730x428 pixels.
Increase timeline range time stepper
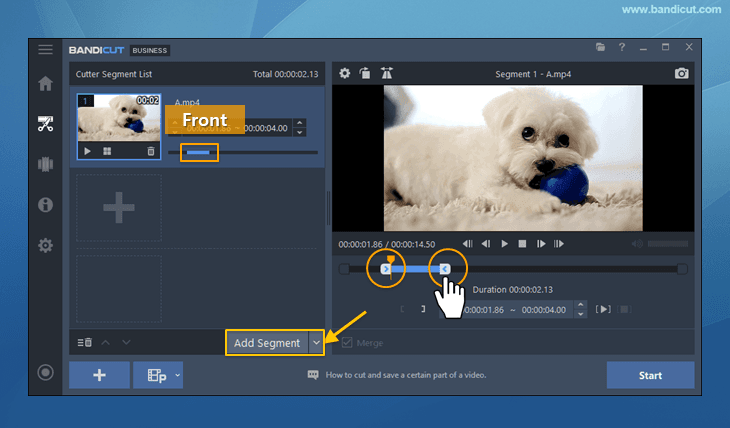tap(581, 305)
